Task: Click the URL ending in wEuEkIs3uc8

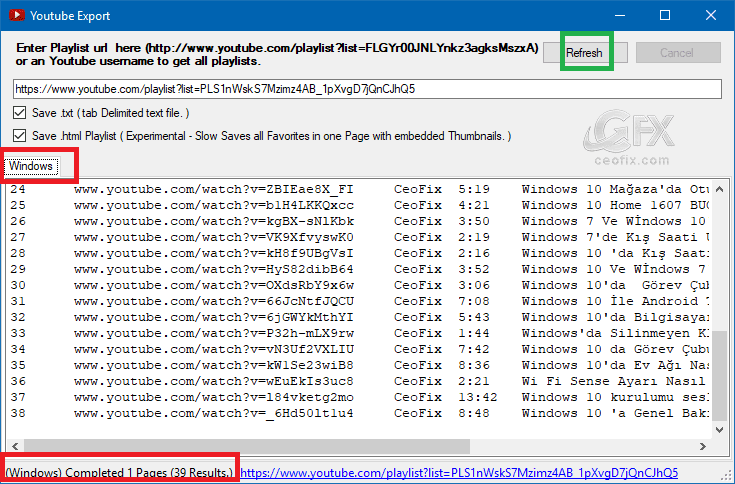Action: pos(213,381)
